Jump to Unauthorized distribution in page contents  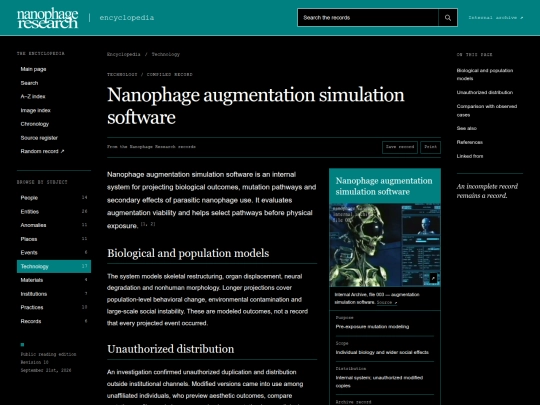(485, 92)
